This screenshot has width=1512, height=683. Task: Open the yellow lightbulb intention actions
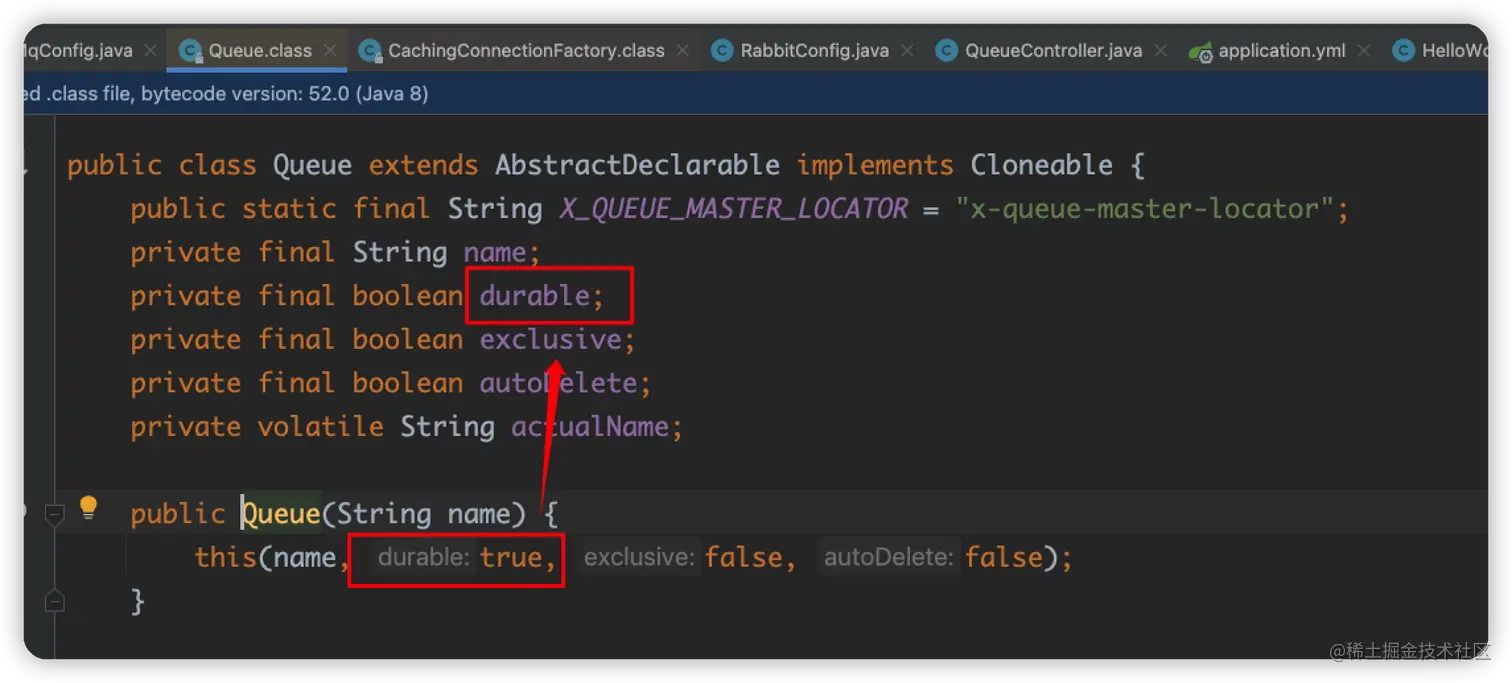(89, 508)
